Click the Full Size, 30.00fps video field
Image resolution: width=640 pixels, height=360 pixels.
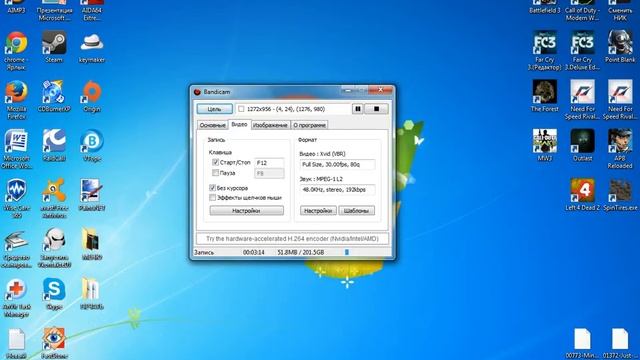[x=337, y=164]
